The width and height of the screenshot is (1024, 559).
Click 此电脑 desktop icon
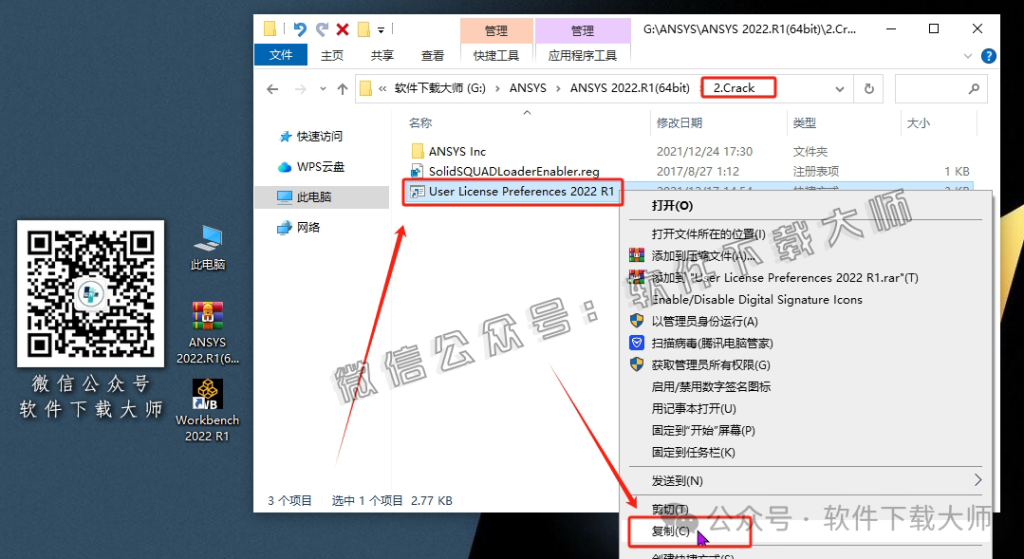pos(208,247)
